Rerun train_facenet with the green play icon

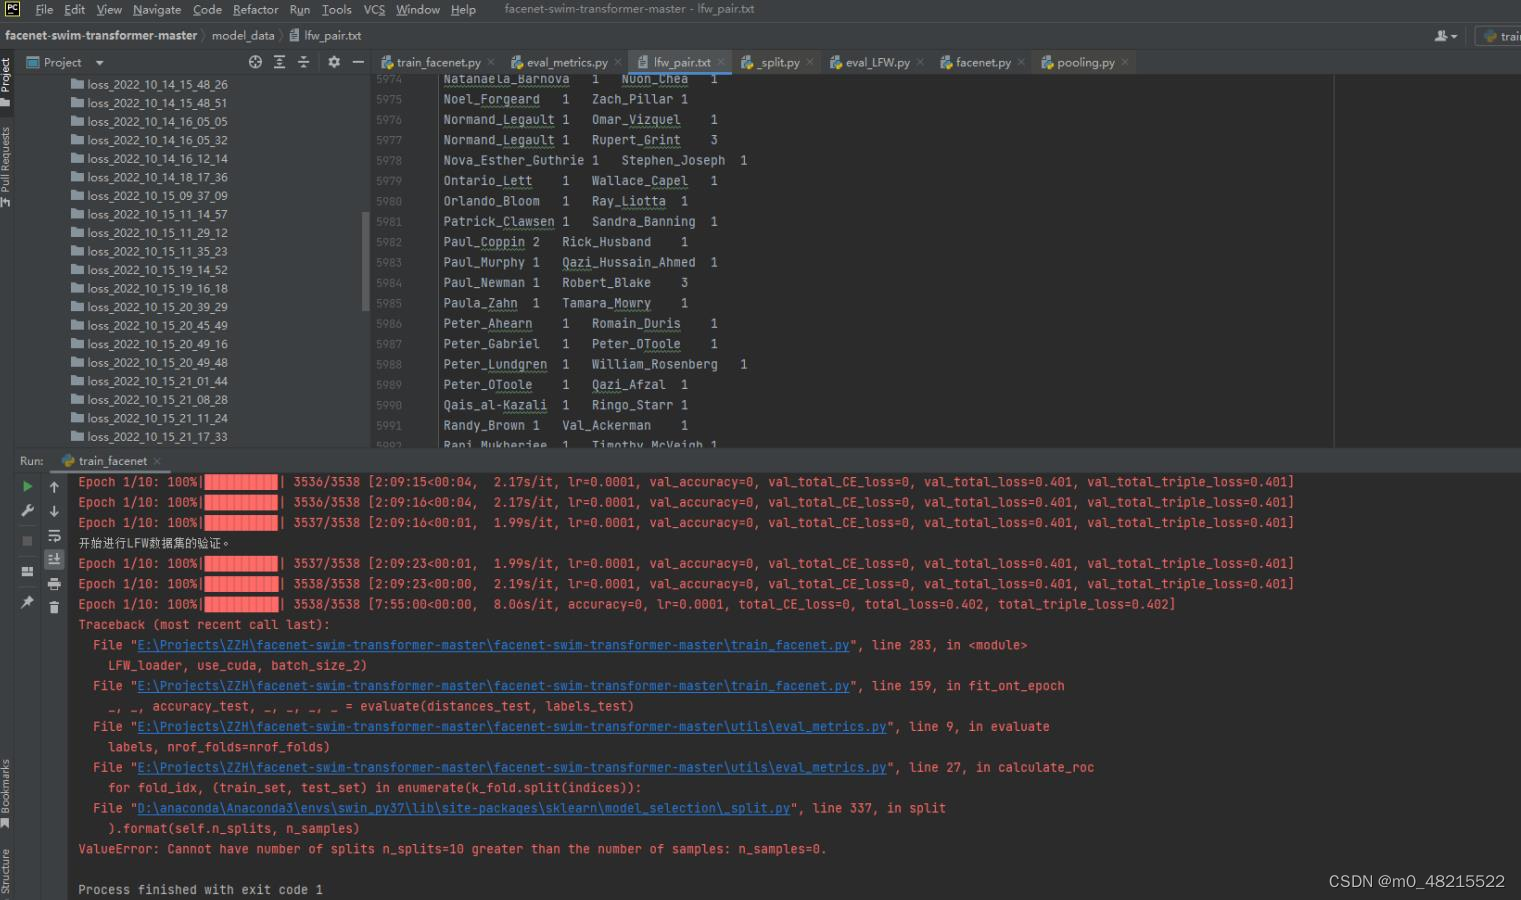(27, 487)
